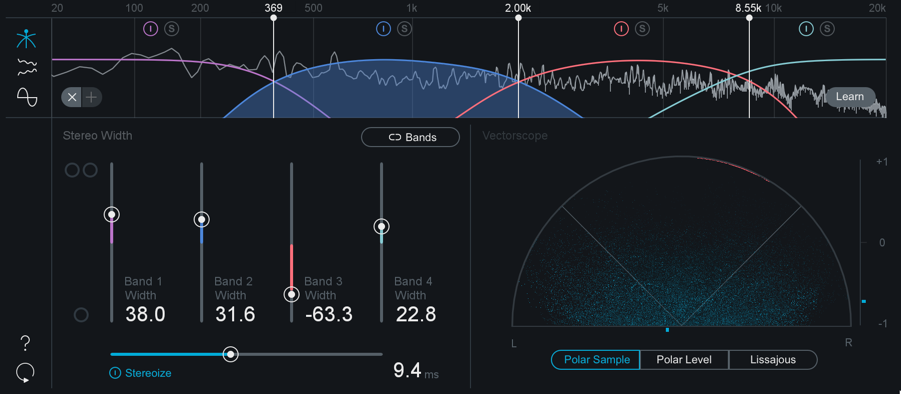Click the Band 2 Width slider handle

pyautogui.click(x=202, y=219)
